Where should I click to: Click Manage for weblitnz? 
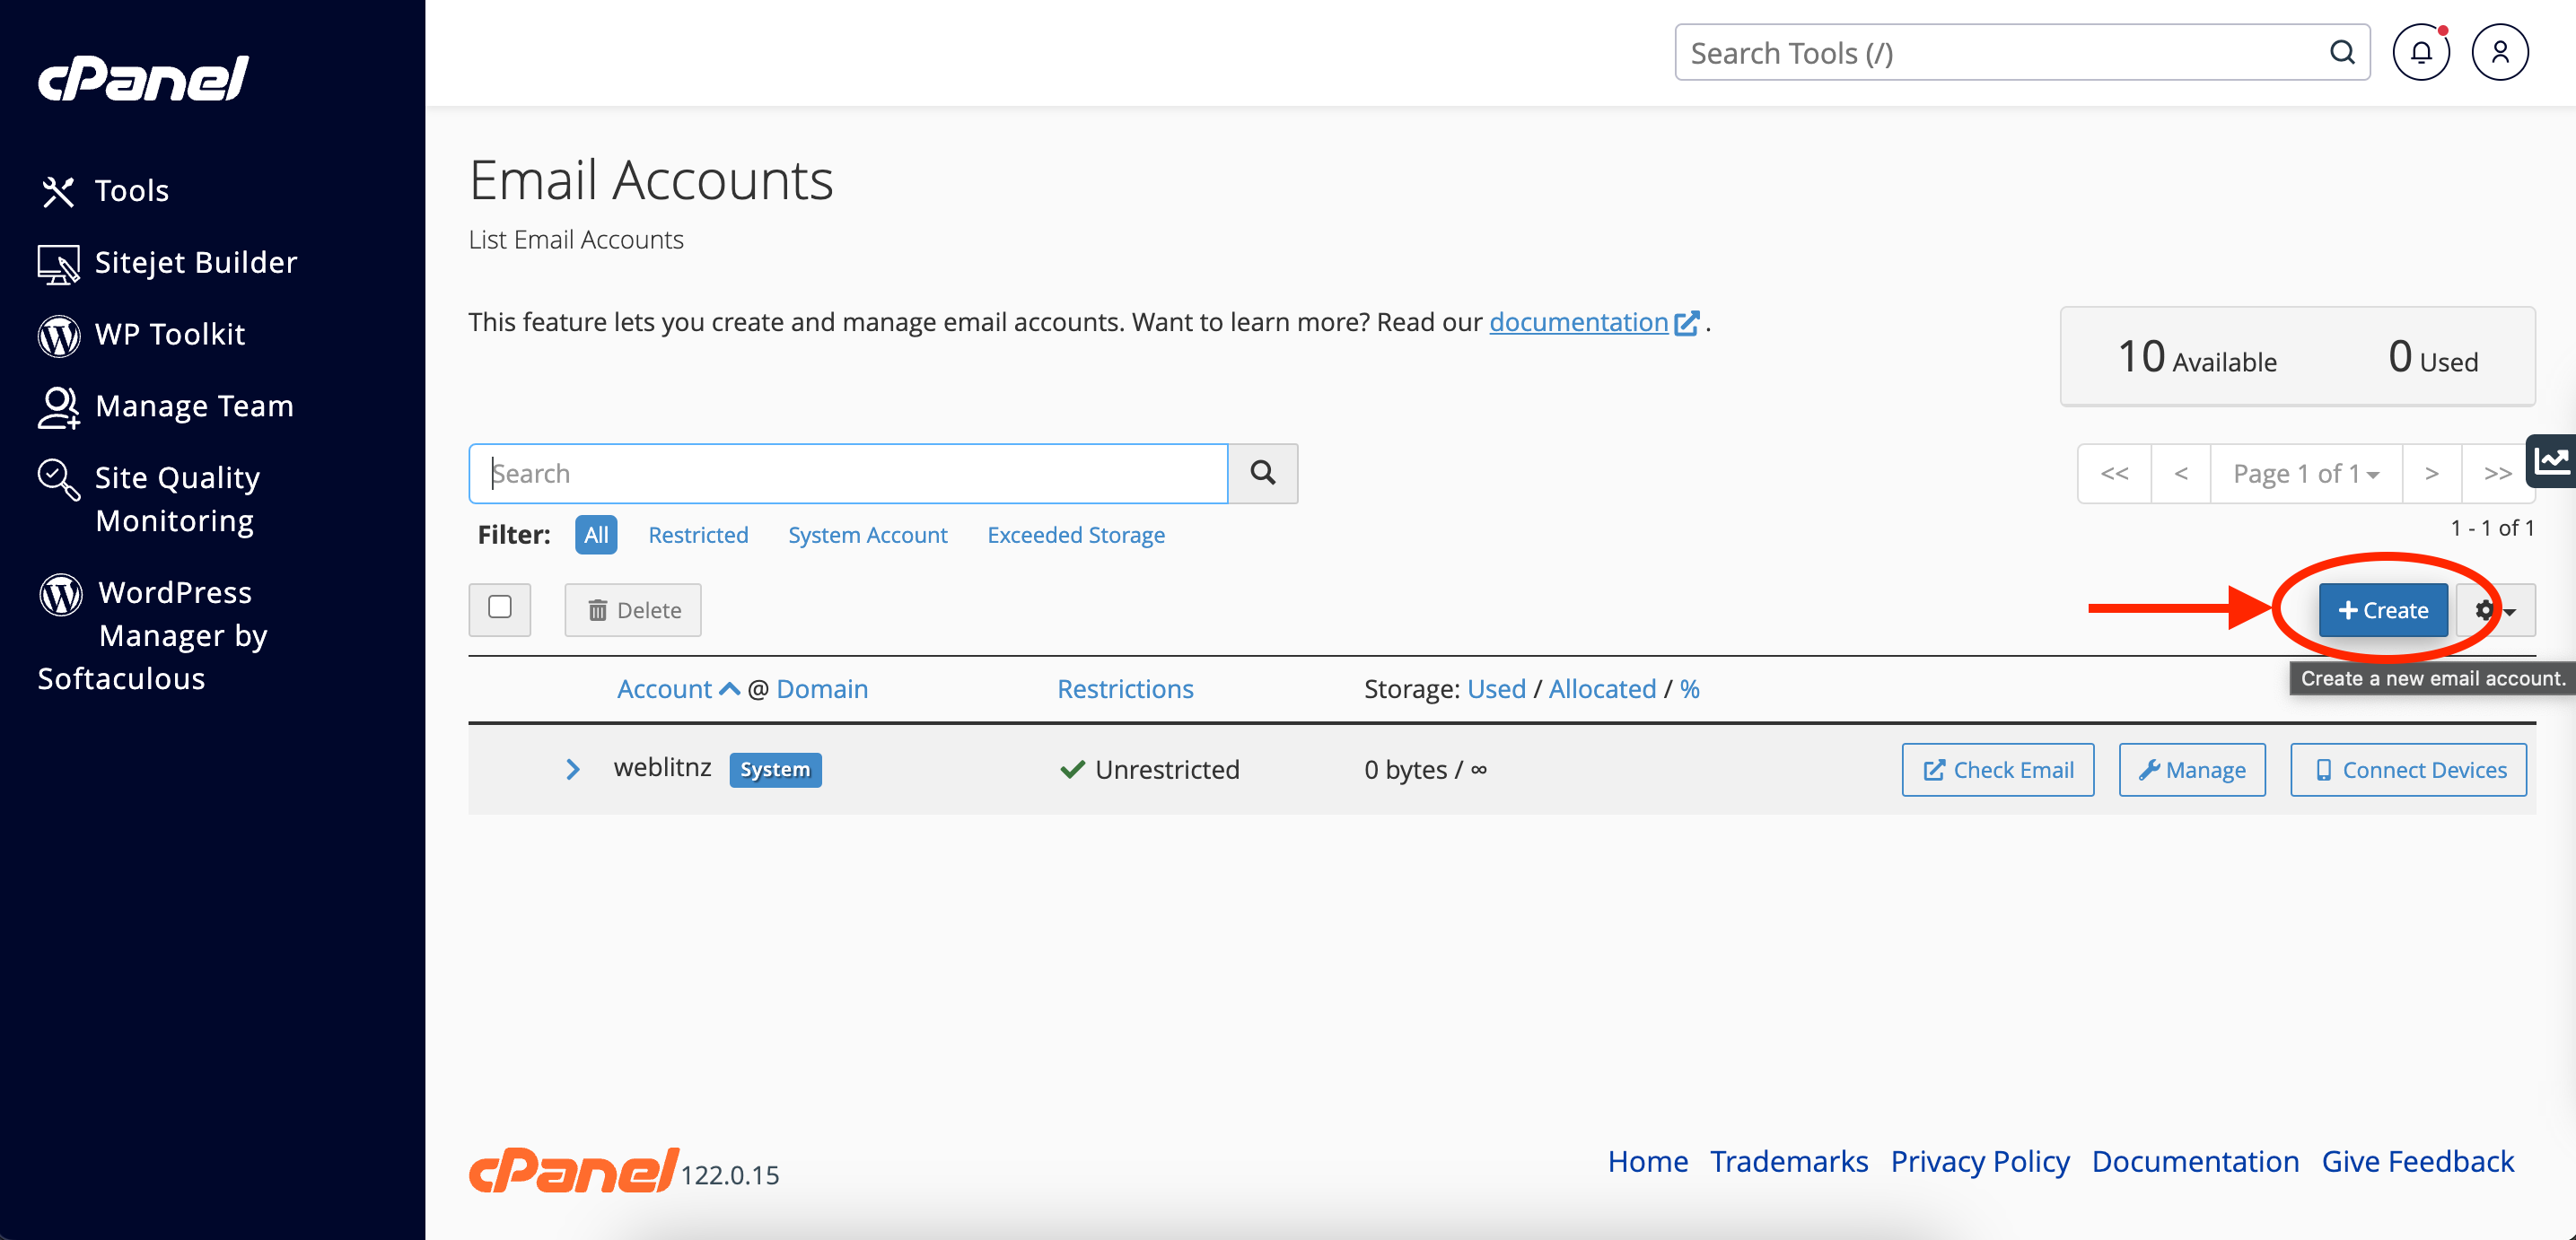click(x=2192, y=769)
